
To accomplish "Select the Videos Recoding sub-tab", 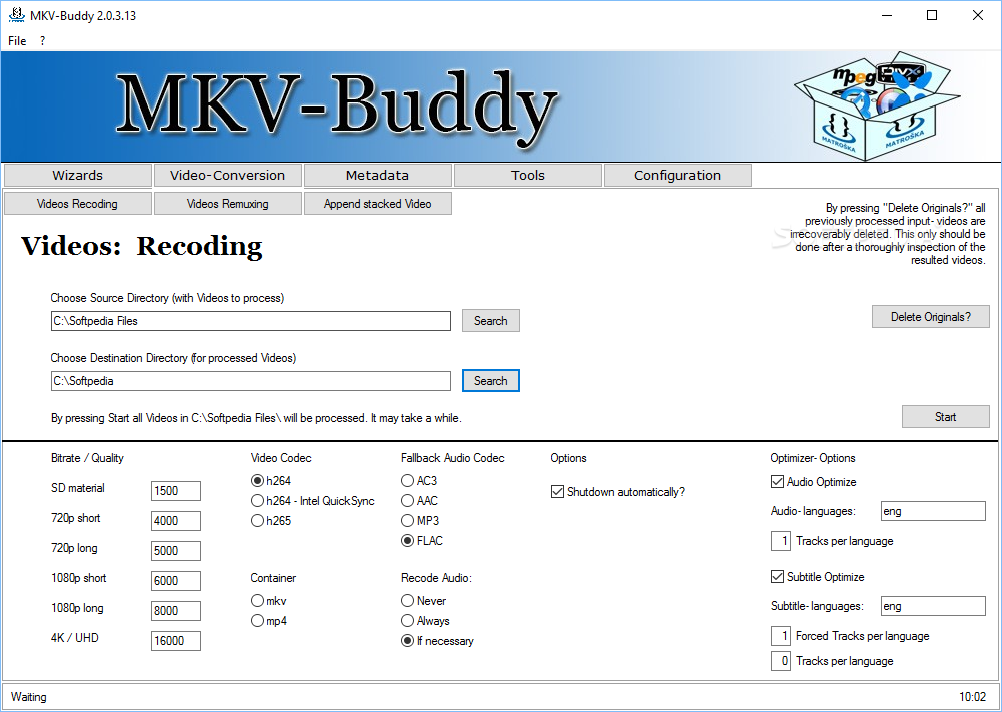I will pos(77,204).
